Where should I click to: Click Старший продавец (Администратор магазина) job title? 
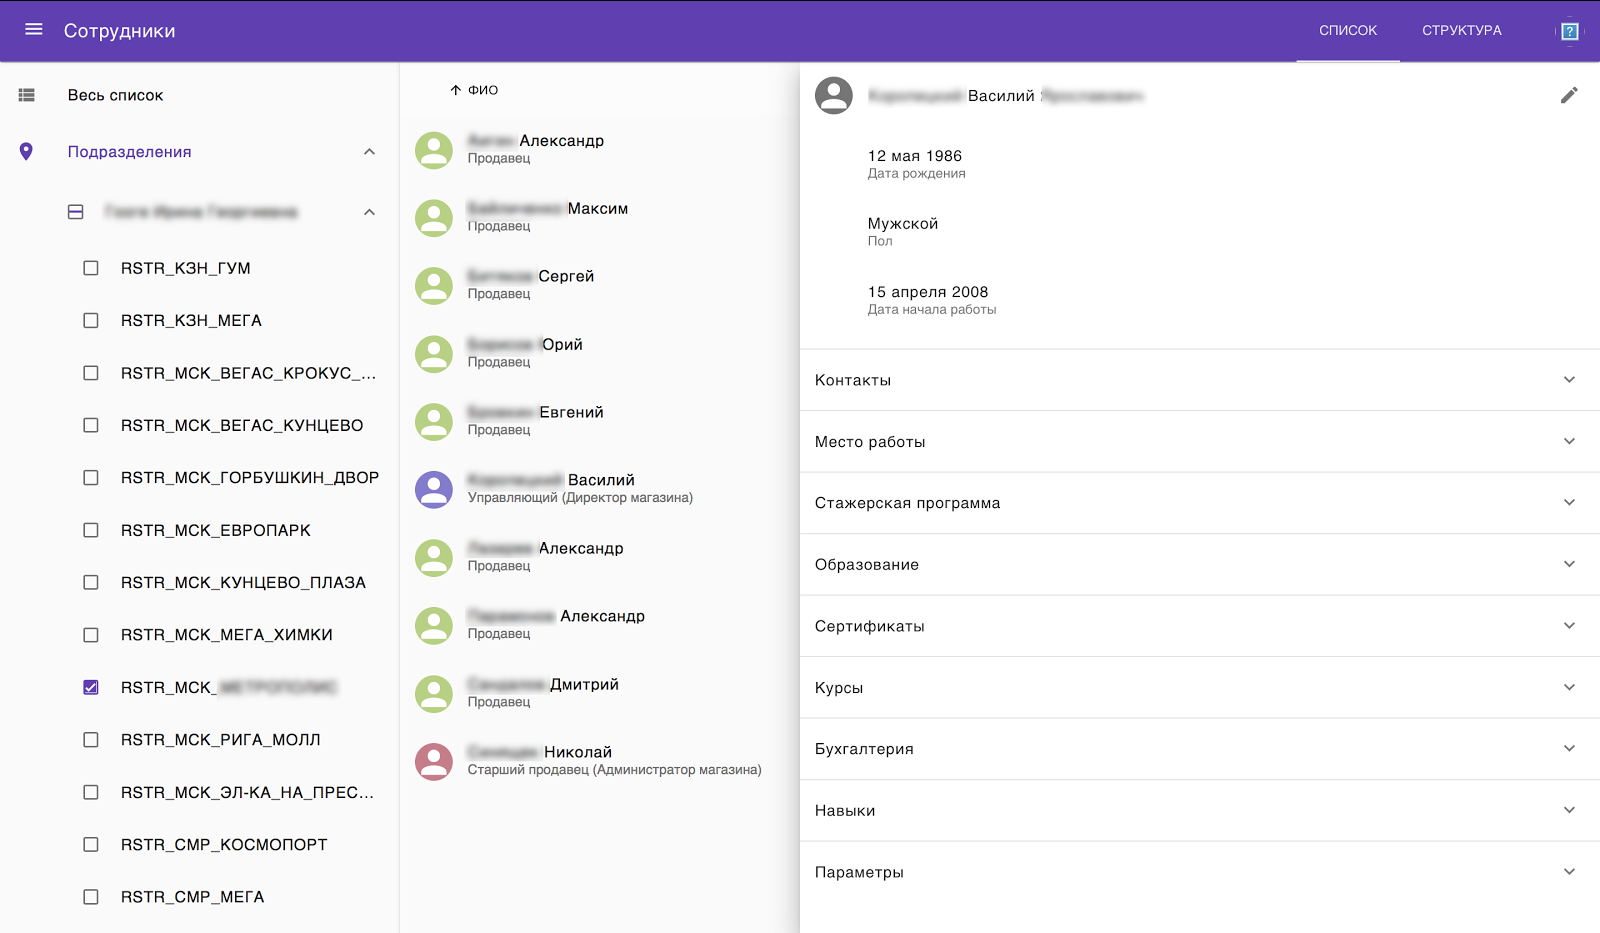pos(615,770)
